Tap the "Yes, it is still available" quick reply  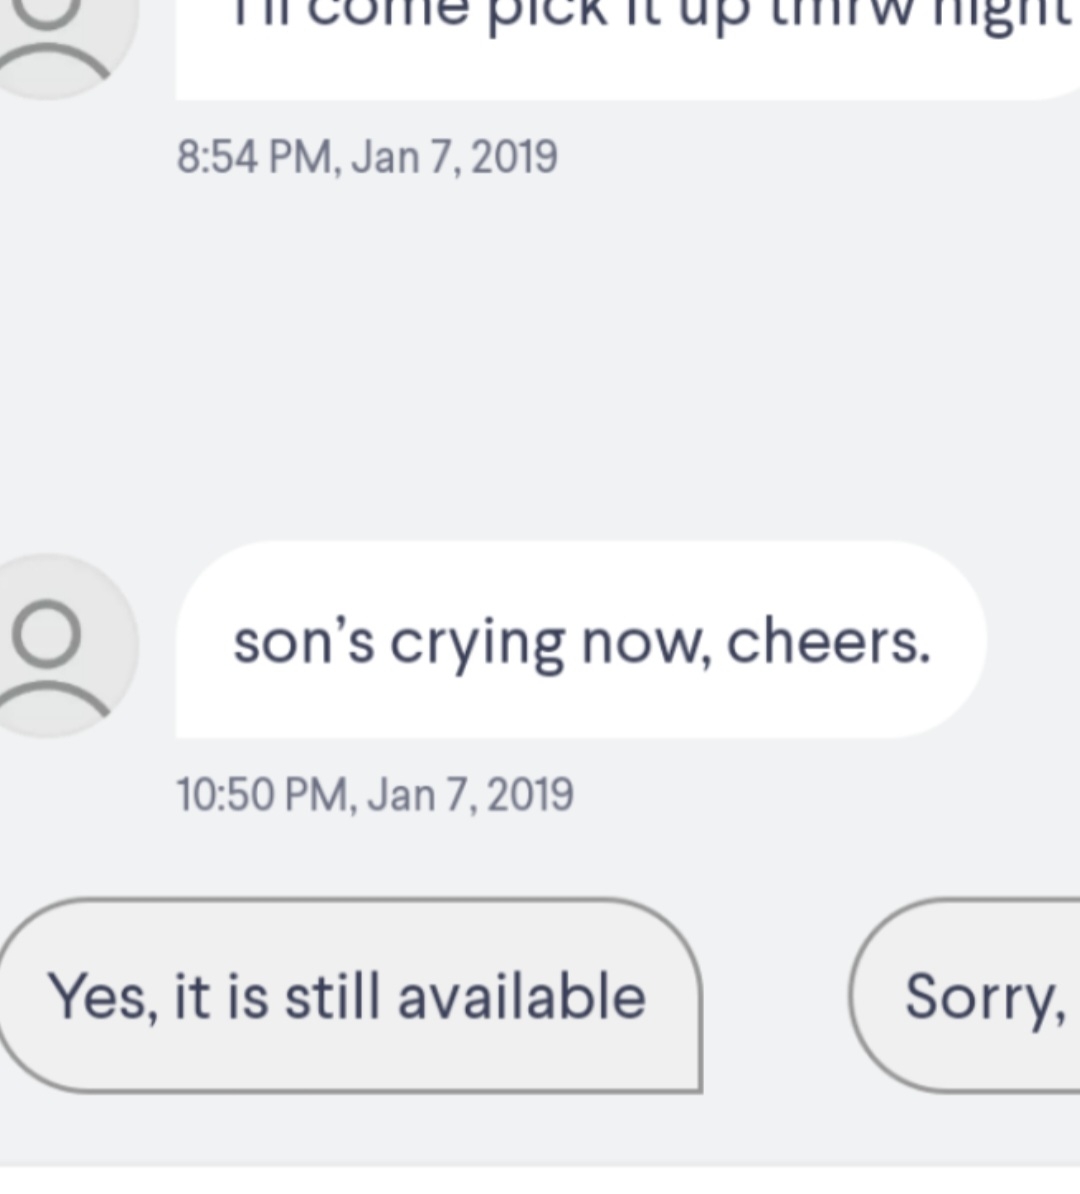tap(348, 996)
